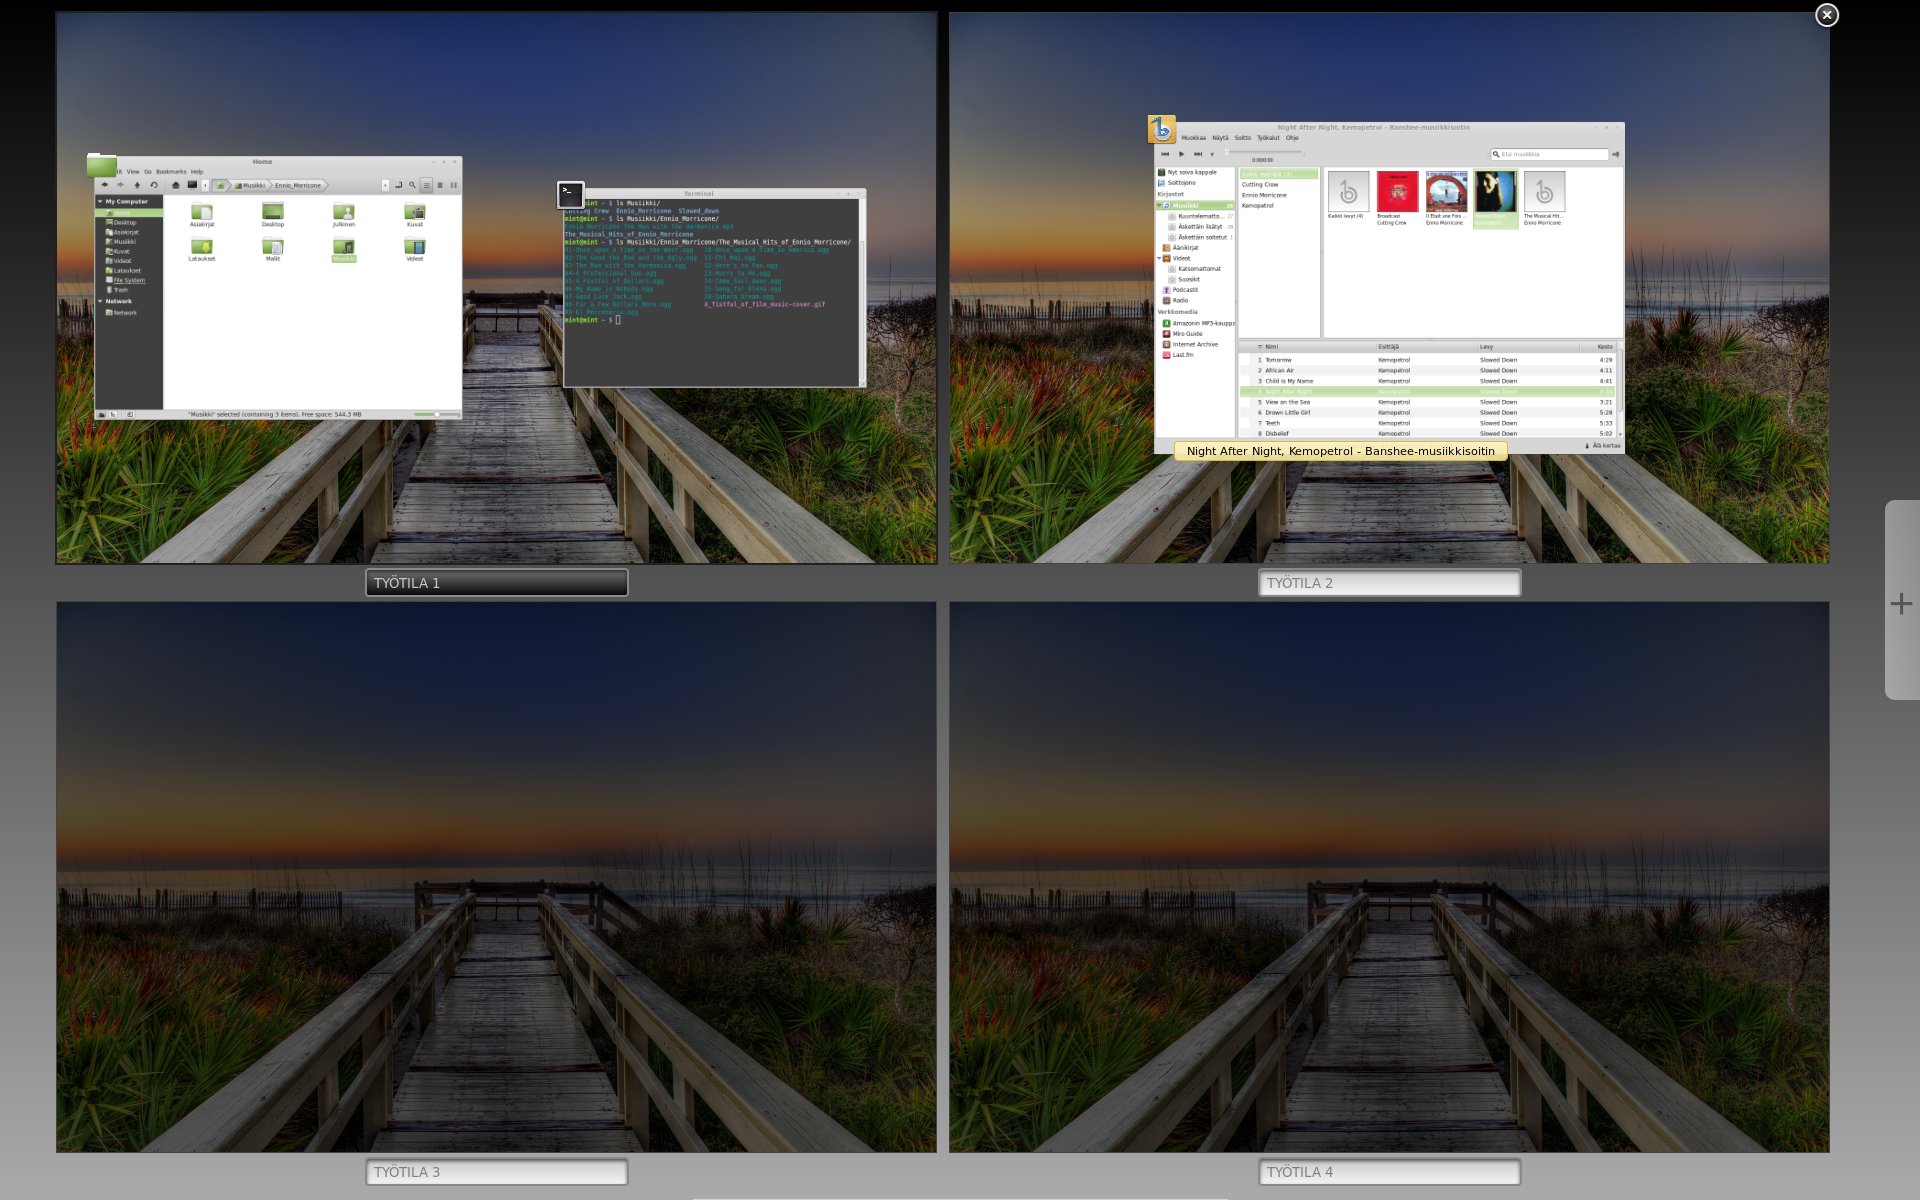1920x1200 pixels.
Task: Click the Home toolbar icon in file manager
Action: click(176, 185)
